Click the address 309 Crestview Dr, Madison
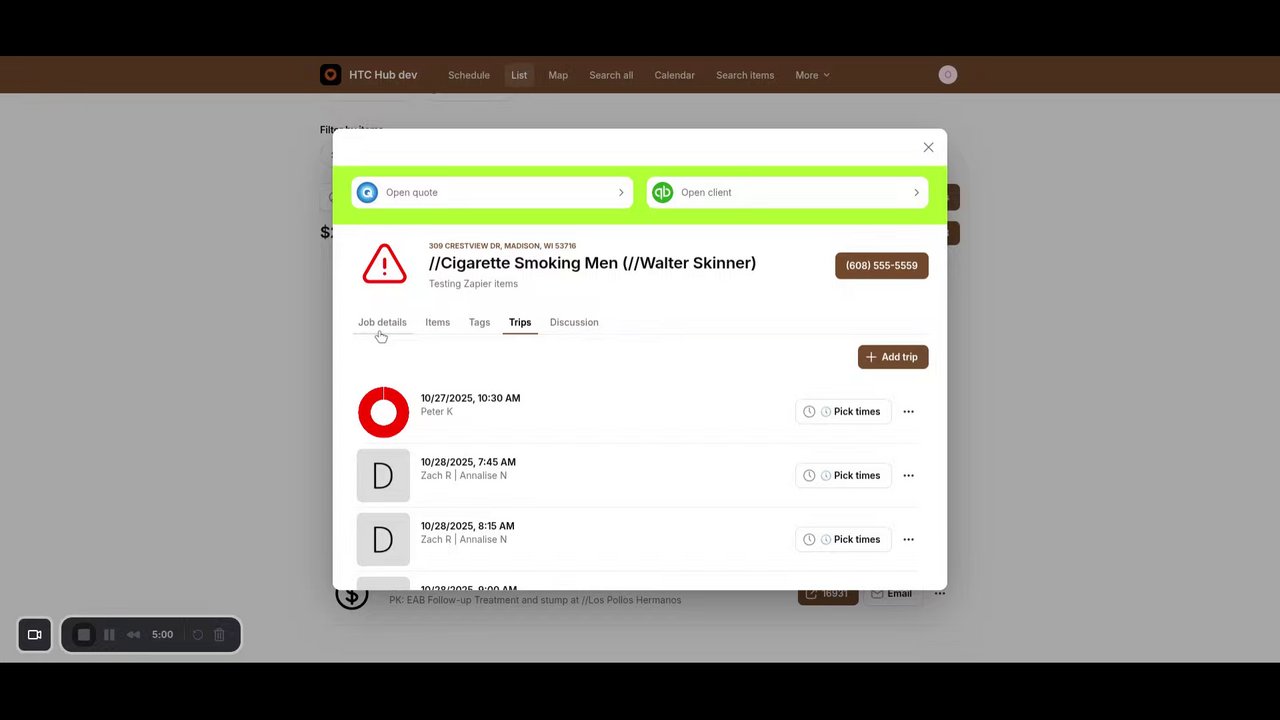 [x=502, y=246]
